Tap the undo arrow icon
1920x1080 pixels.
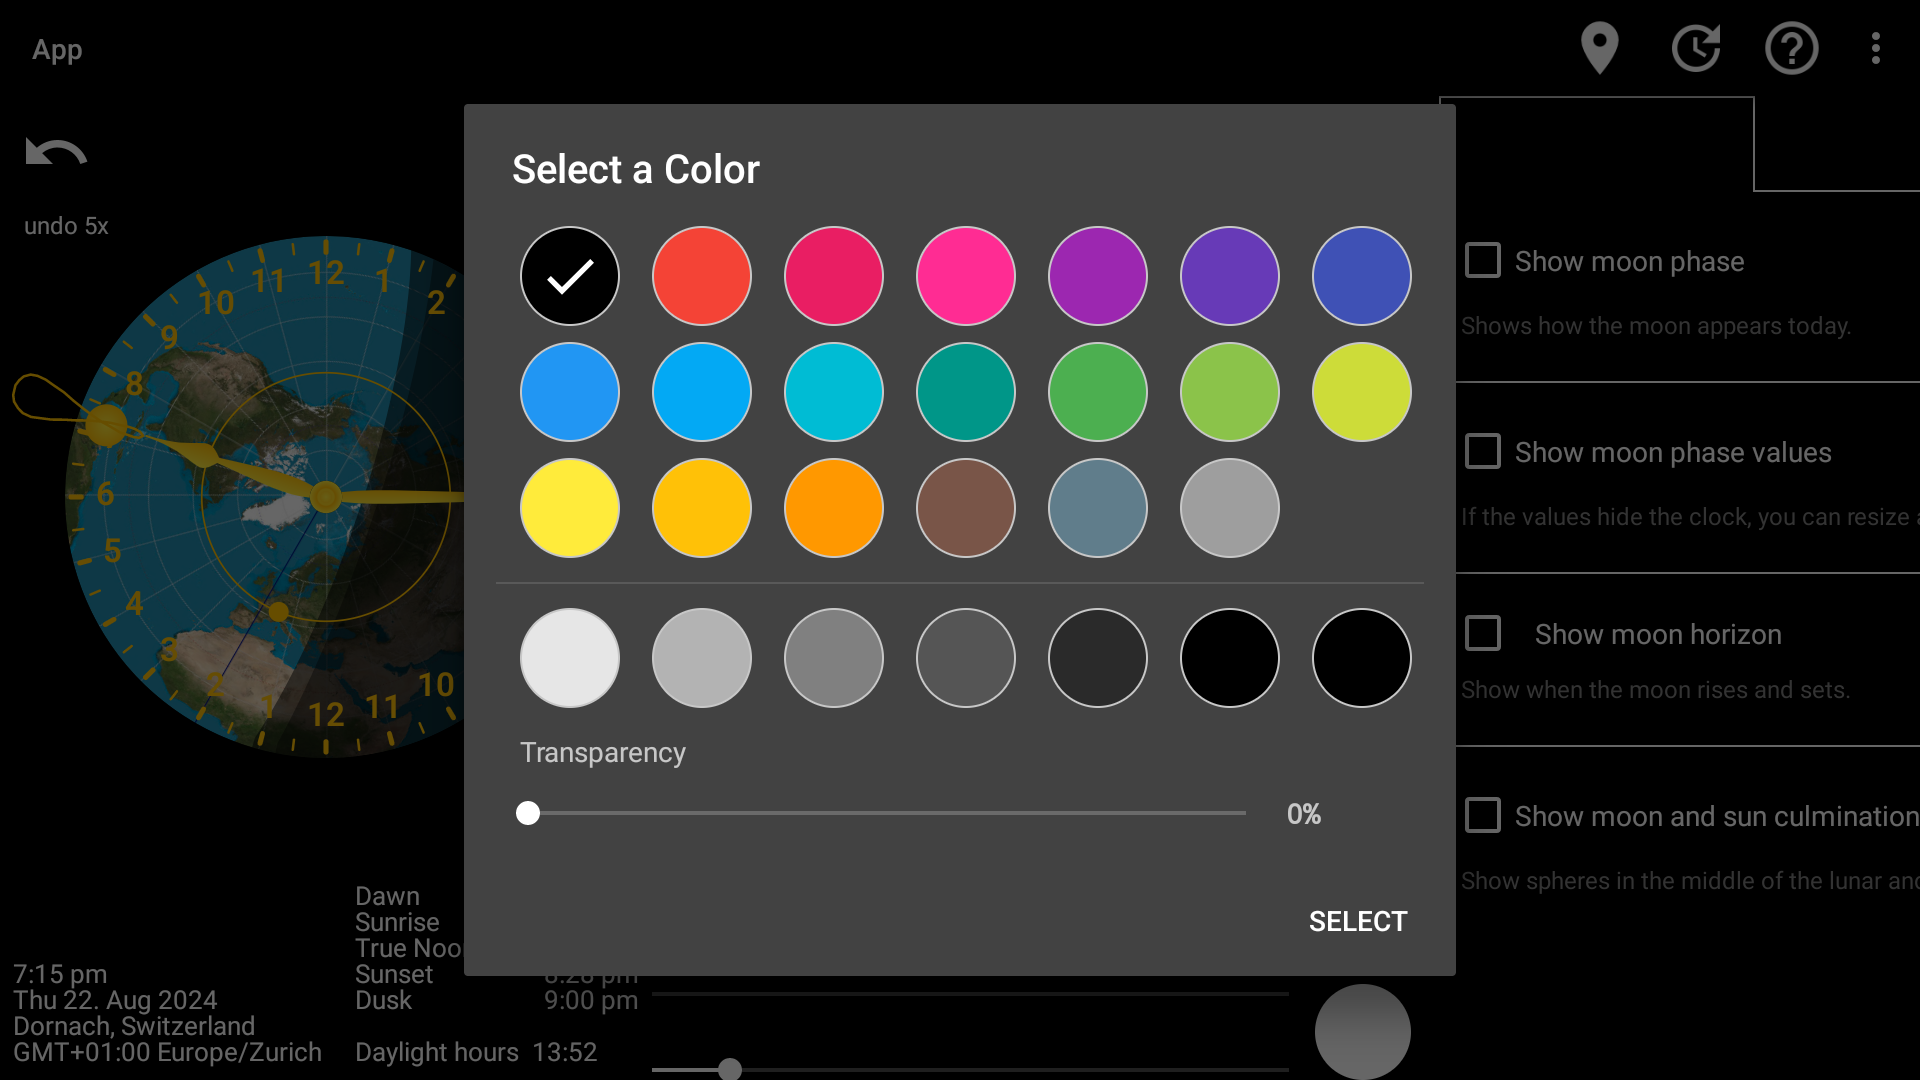pos(56,151)
